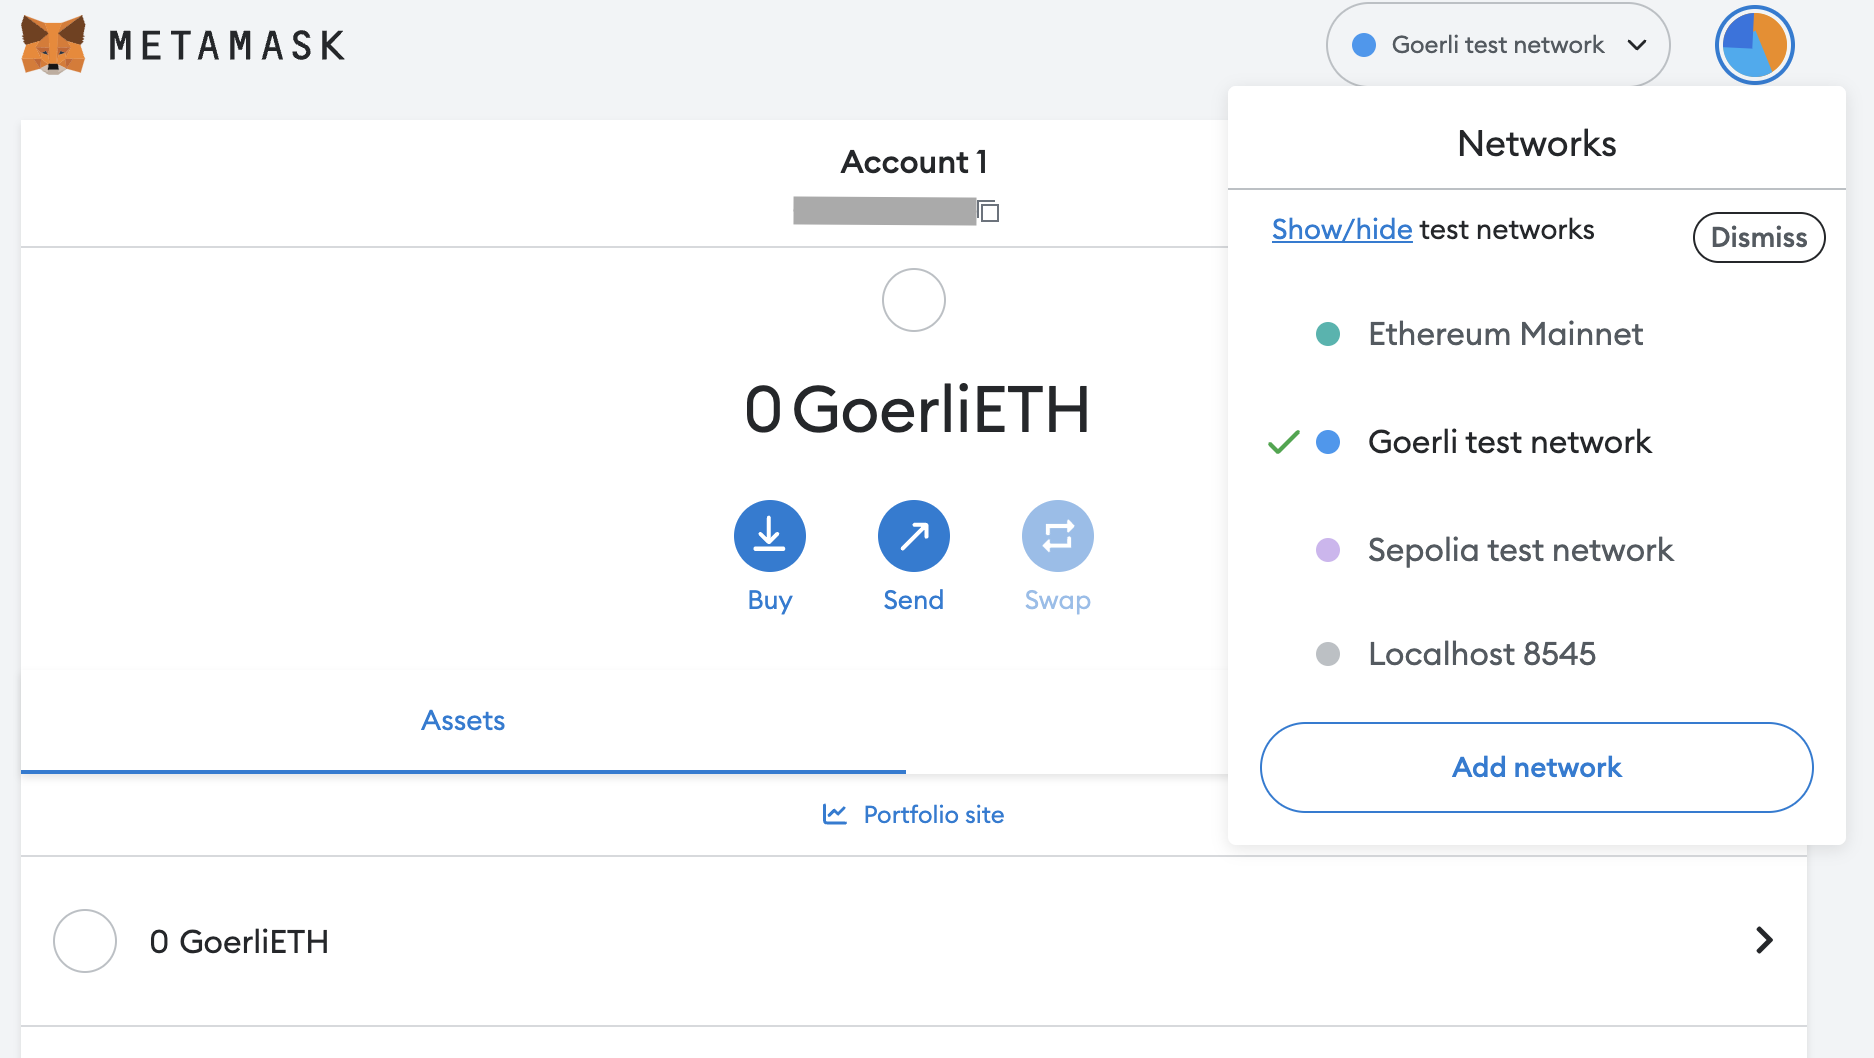Copy the account address icon
This screenshot has width=1874, height=1058.
click(x=989, y=211)
